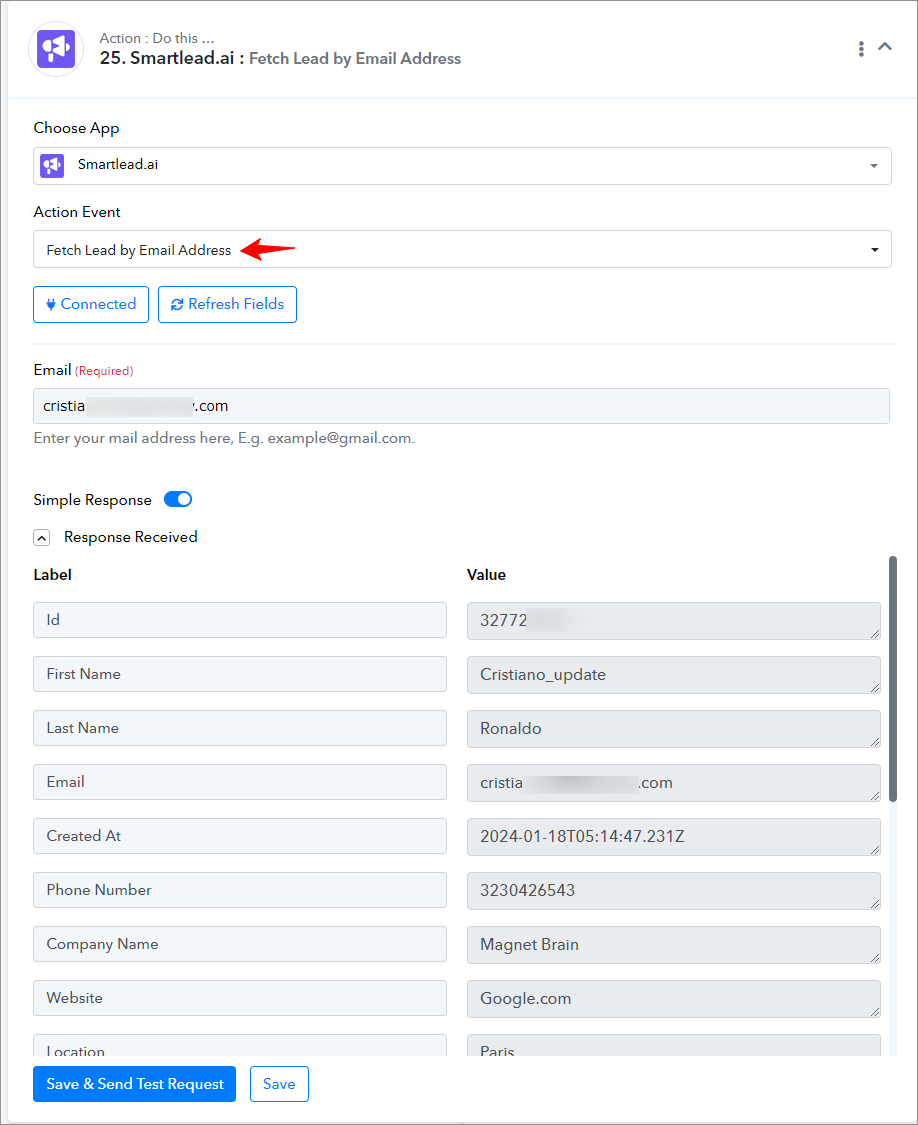Screen dimensions: 918x1125
Task: Open the Action Event dropdown
Action: click(x=462, y=249)
